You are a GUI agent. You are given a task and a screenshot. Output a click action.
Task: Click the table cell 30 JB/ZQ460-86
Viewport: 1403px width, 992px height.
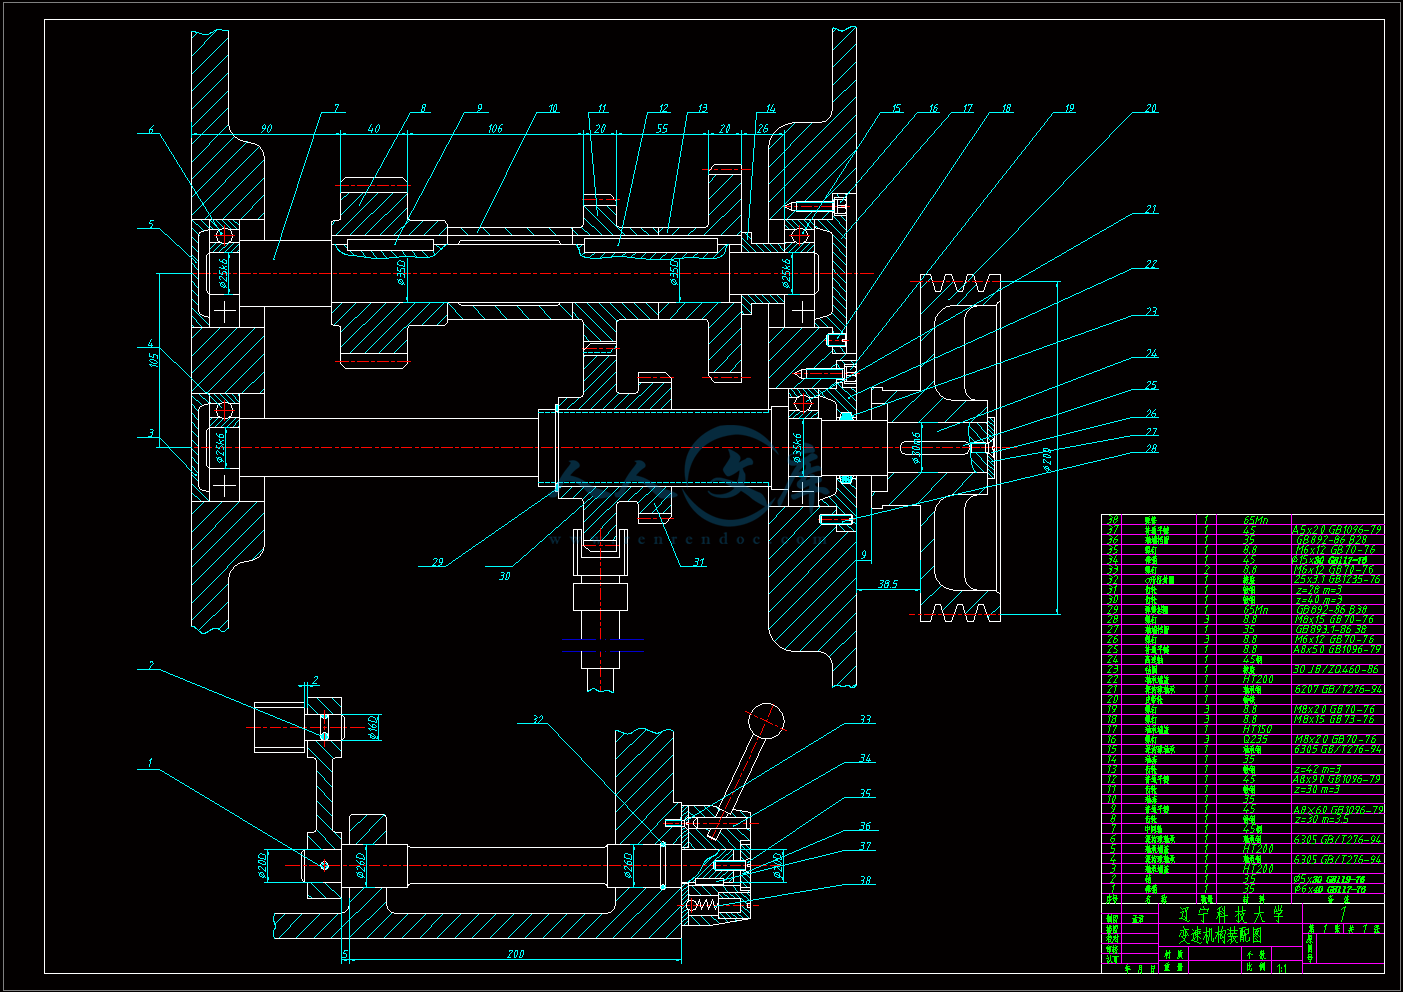[x=1335, y=669]
